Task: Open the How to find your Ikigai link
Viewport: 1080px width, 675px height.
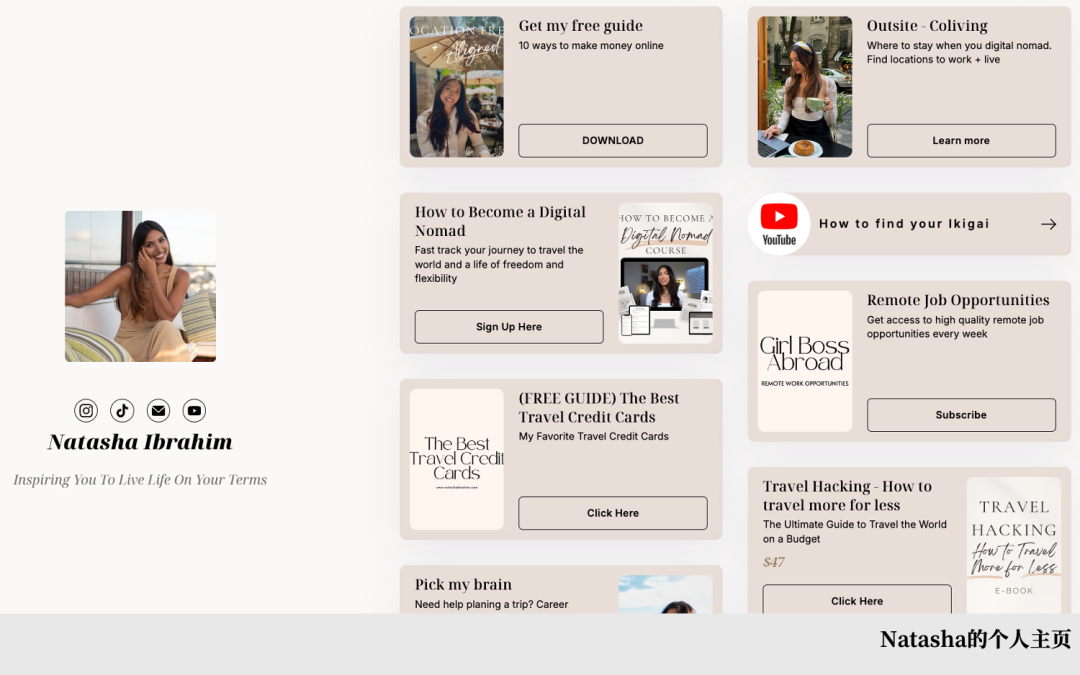Action: point(904,224)
